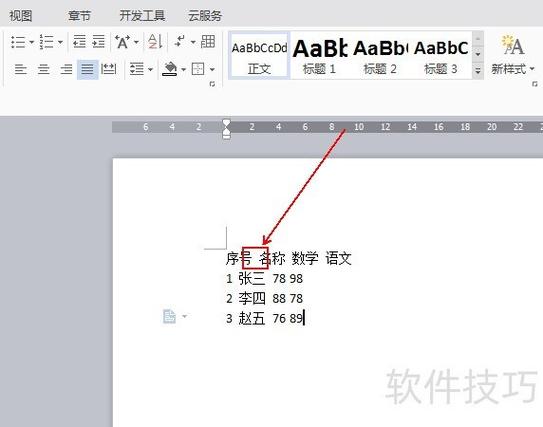Expand the Chinese layout dropdown arrow
543x427 pixels.
tap(136, 42)
